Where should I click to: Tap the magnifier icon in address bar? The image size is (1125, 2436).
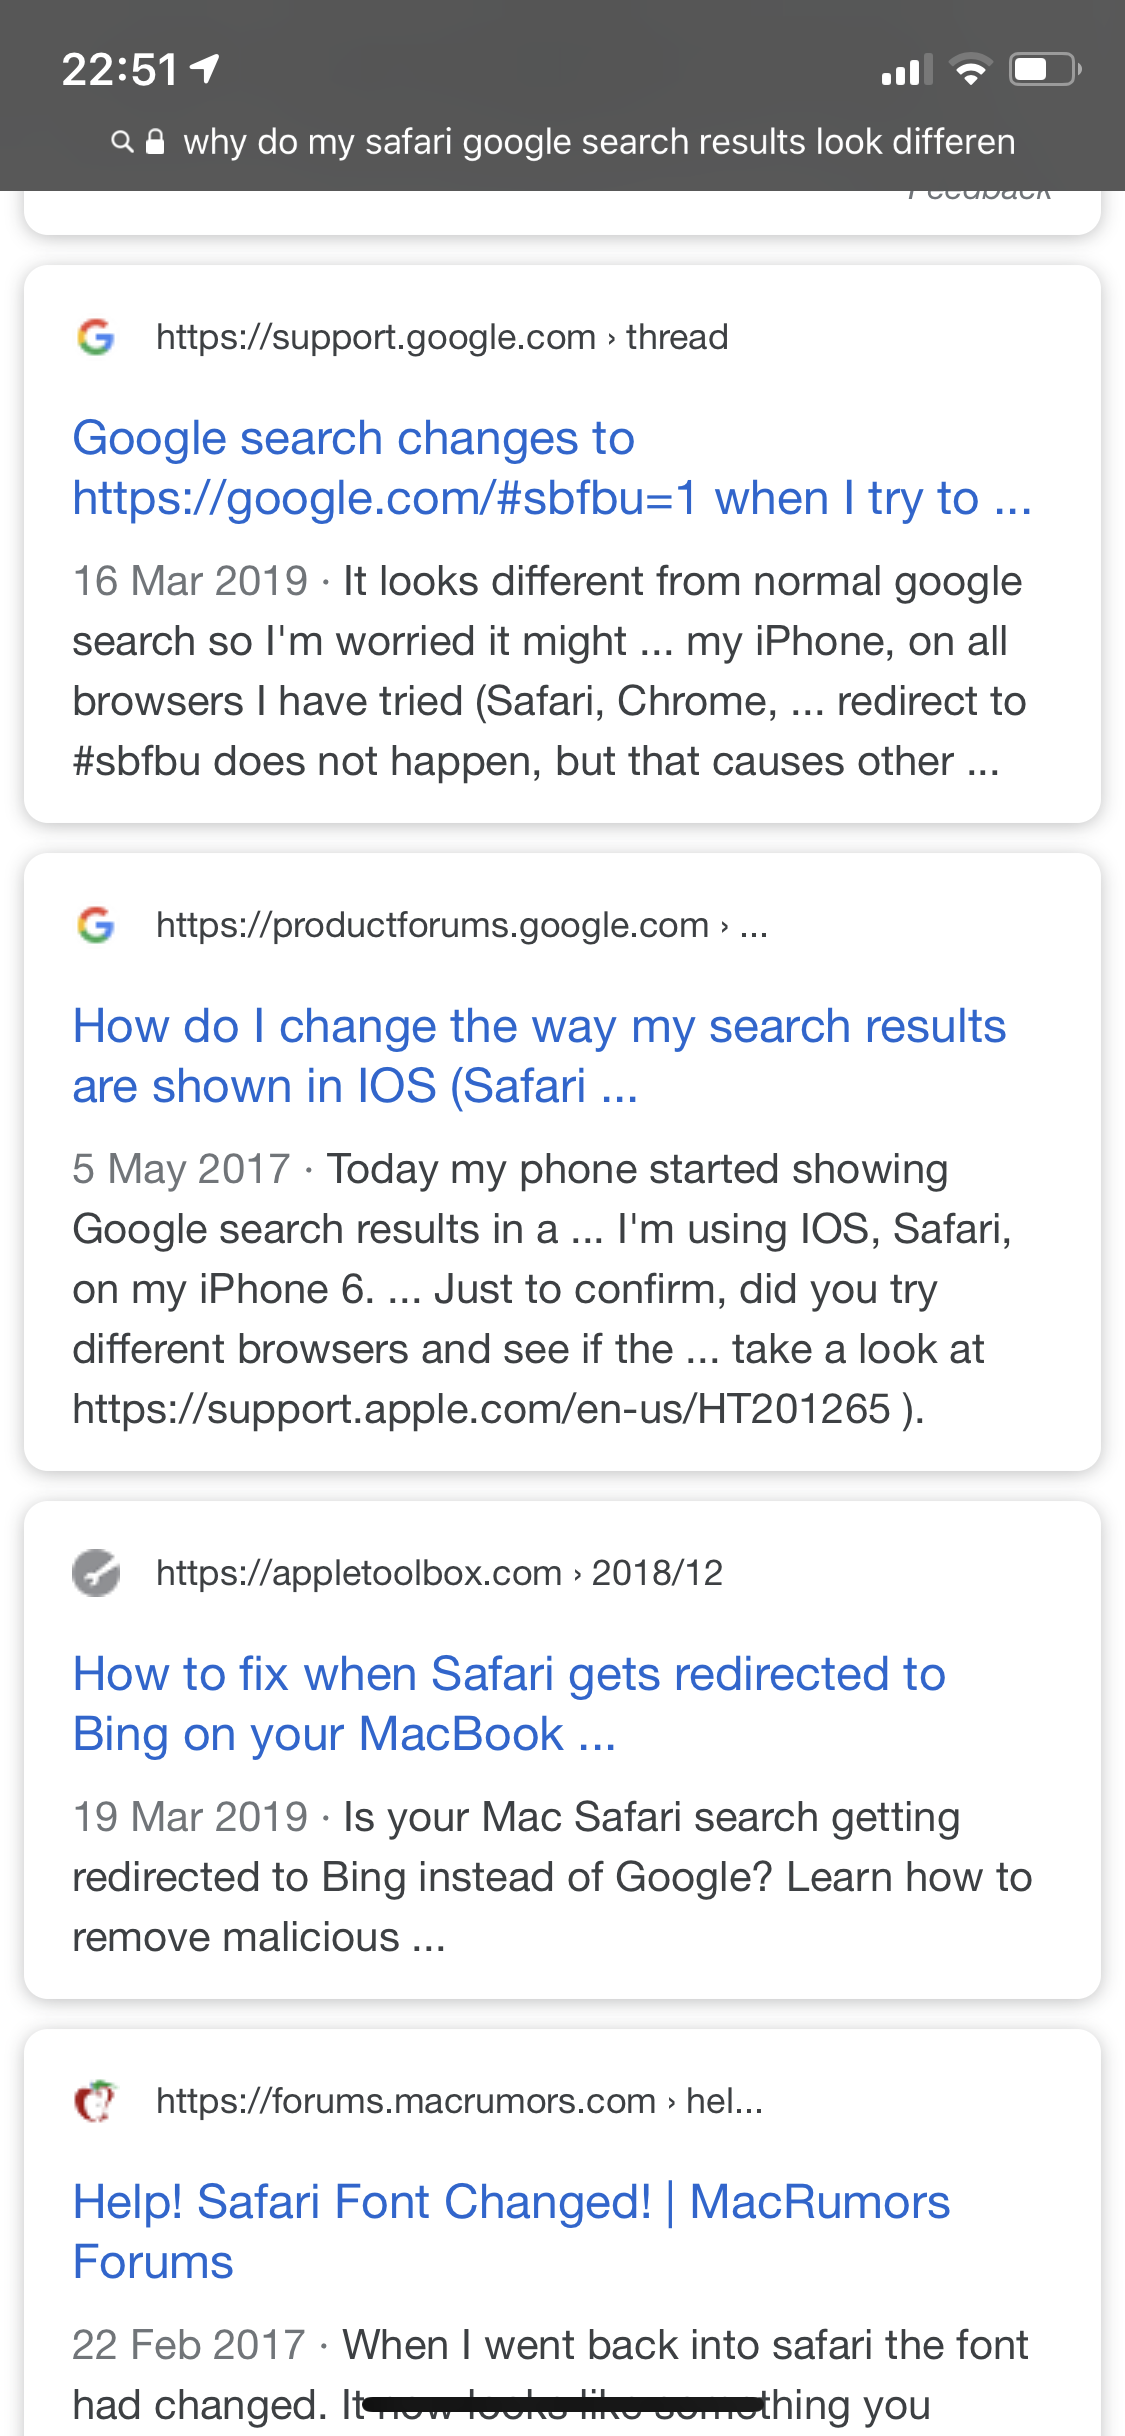pyautogui.click(x=122, y=142)
